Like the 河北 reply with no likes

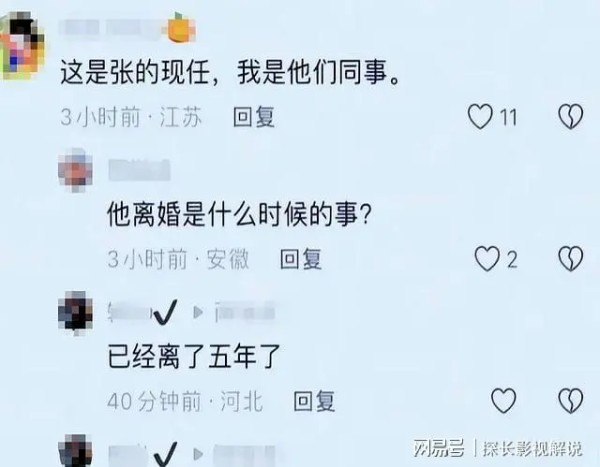click(504, 401)
